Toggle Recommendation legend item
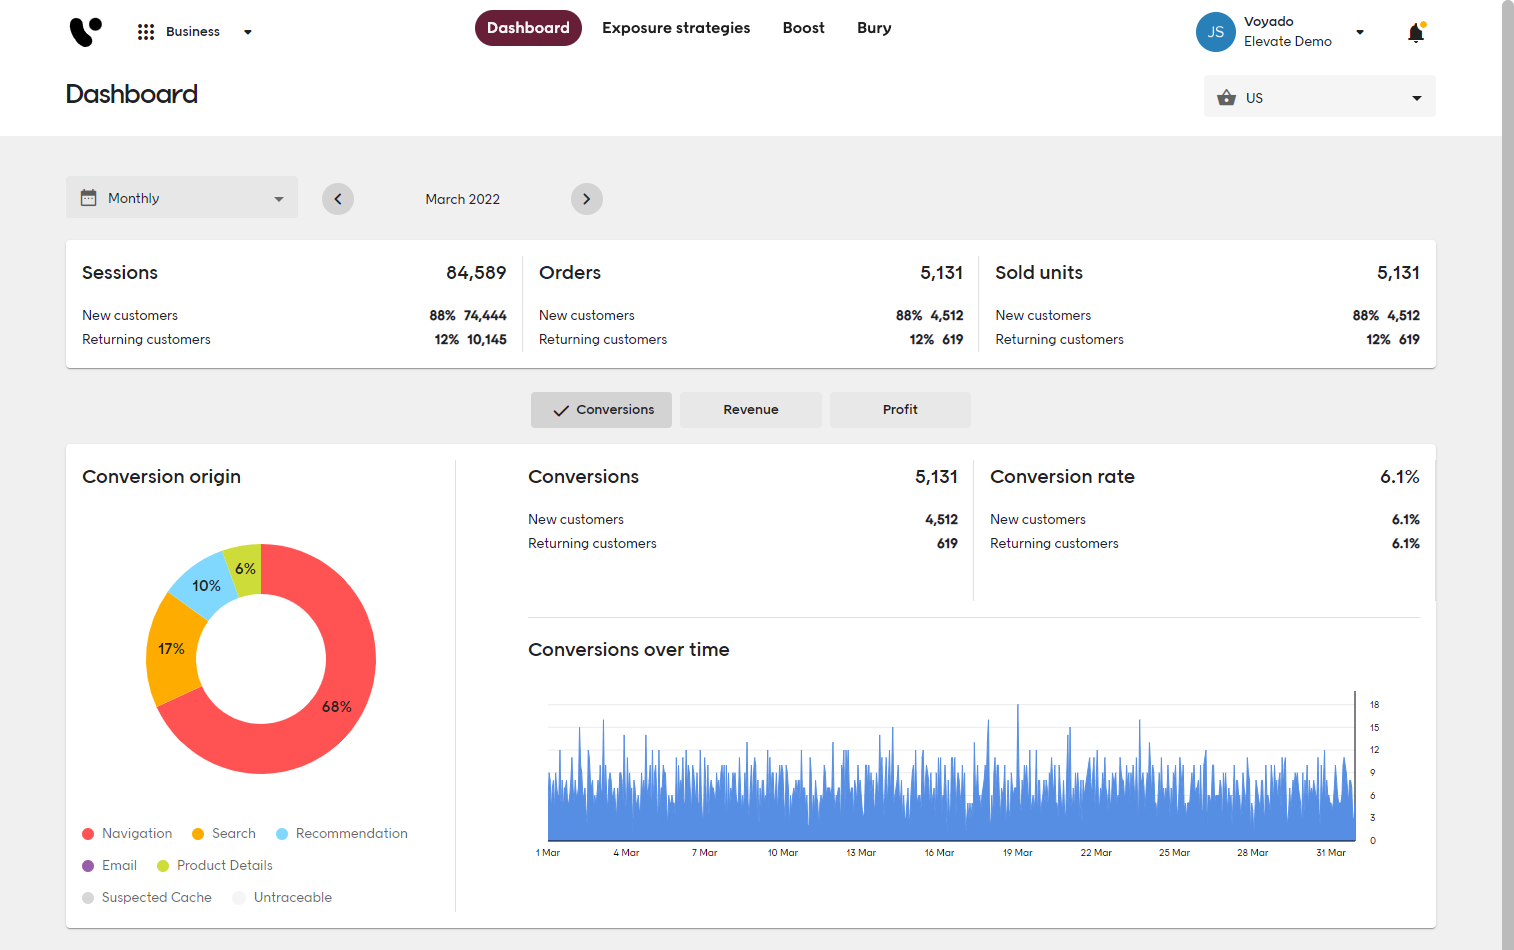 (342, 834)
